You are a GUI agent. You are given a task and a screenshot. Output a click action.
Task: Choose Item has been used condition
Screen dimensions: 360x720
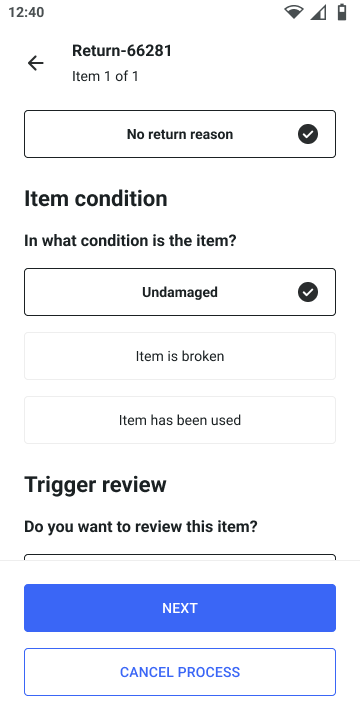pos(180,420)
